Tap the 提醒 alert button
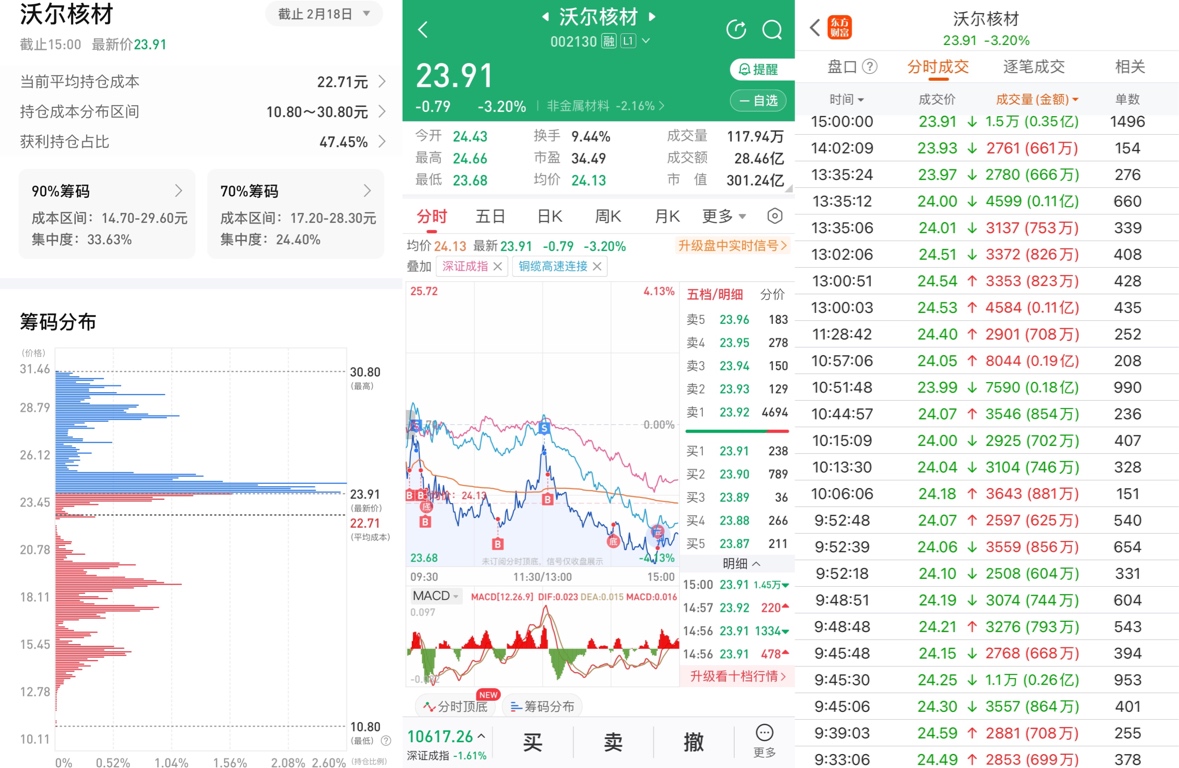 coord(760,69)
